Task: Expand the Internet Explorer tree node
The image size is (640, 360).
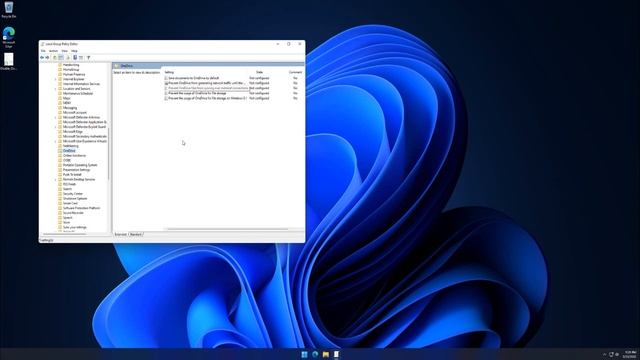Action: [56, 79]
